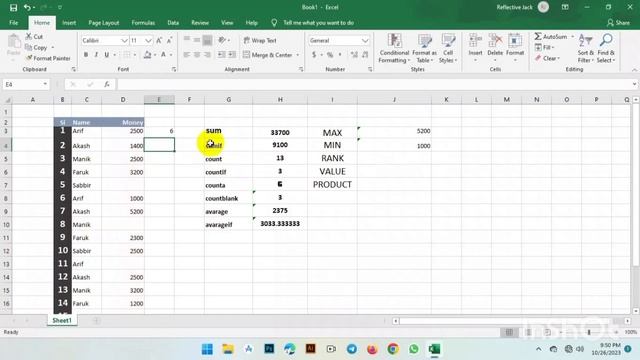Open Conditional Formatting menu
The height and width of the screenshot is (360, 640).
(x=394, y=49)
